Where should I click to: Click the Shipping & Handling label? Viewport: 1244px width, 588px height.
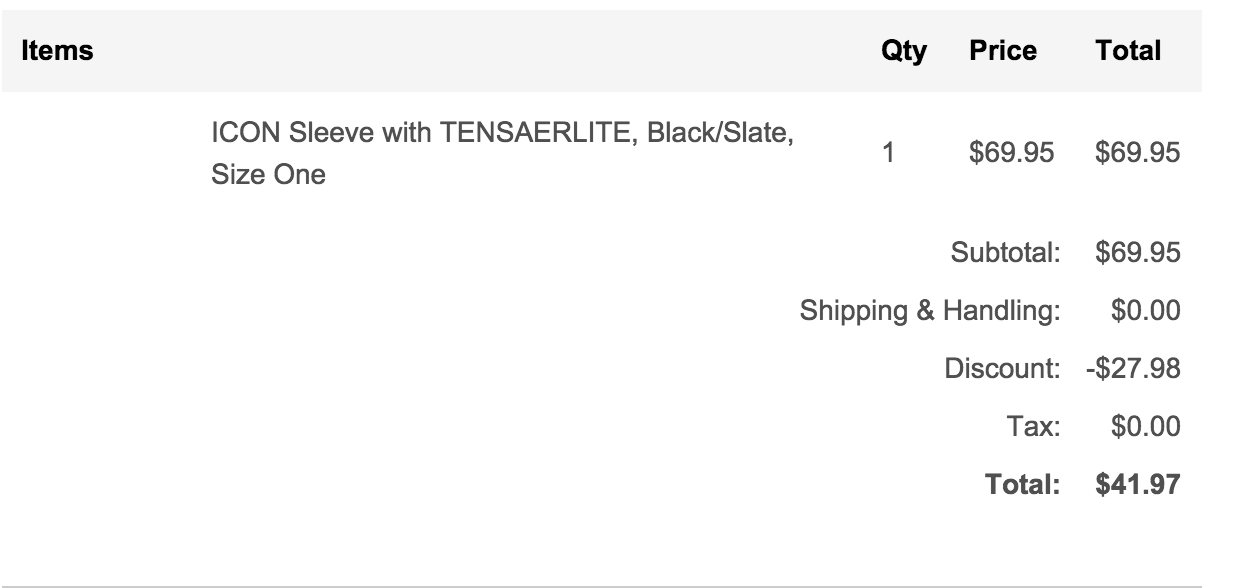tap(929, 312)
